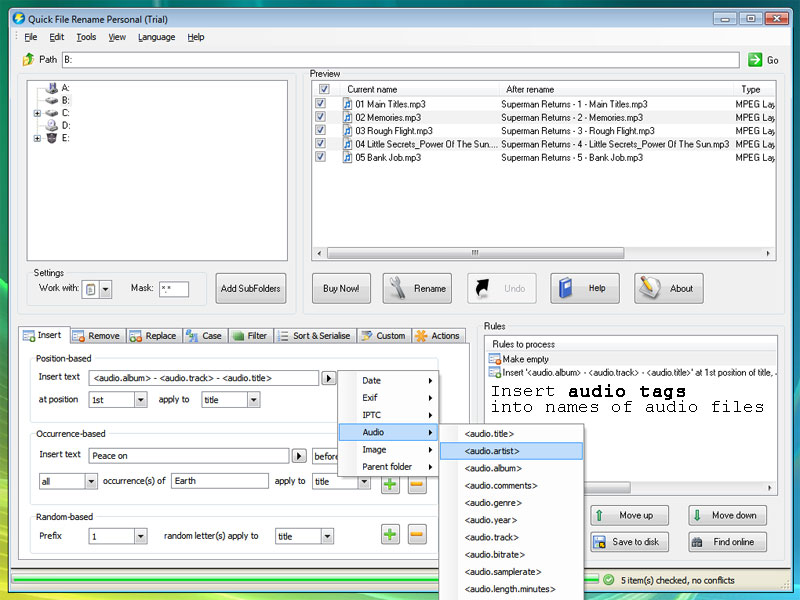Toggle the select-all checkbox in Preview header
This screenshot has width=800, height=600.
click(x=323, y=89)
